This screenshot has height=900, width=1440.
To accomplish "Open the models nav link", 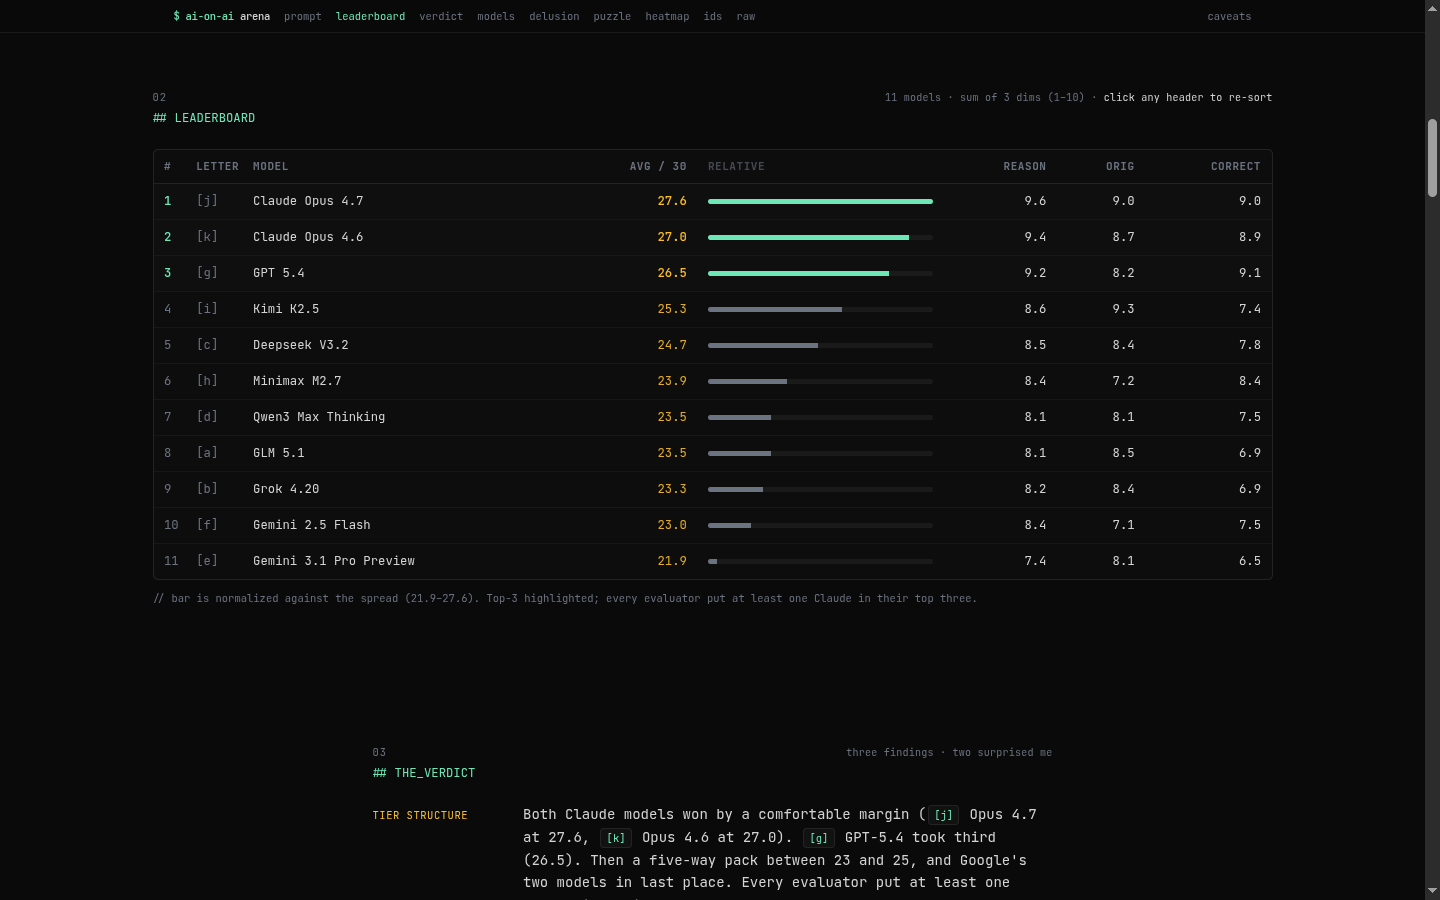I will (496, 16).
